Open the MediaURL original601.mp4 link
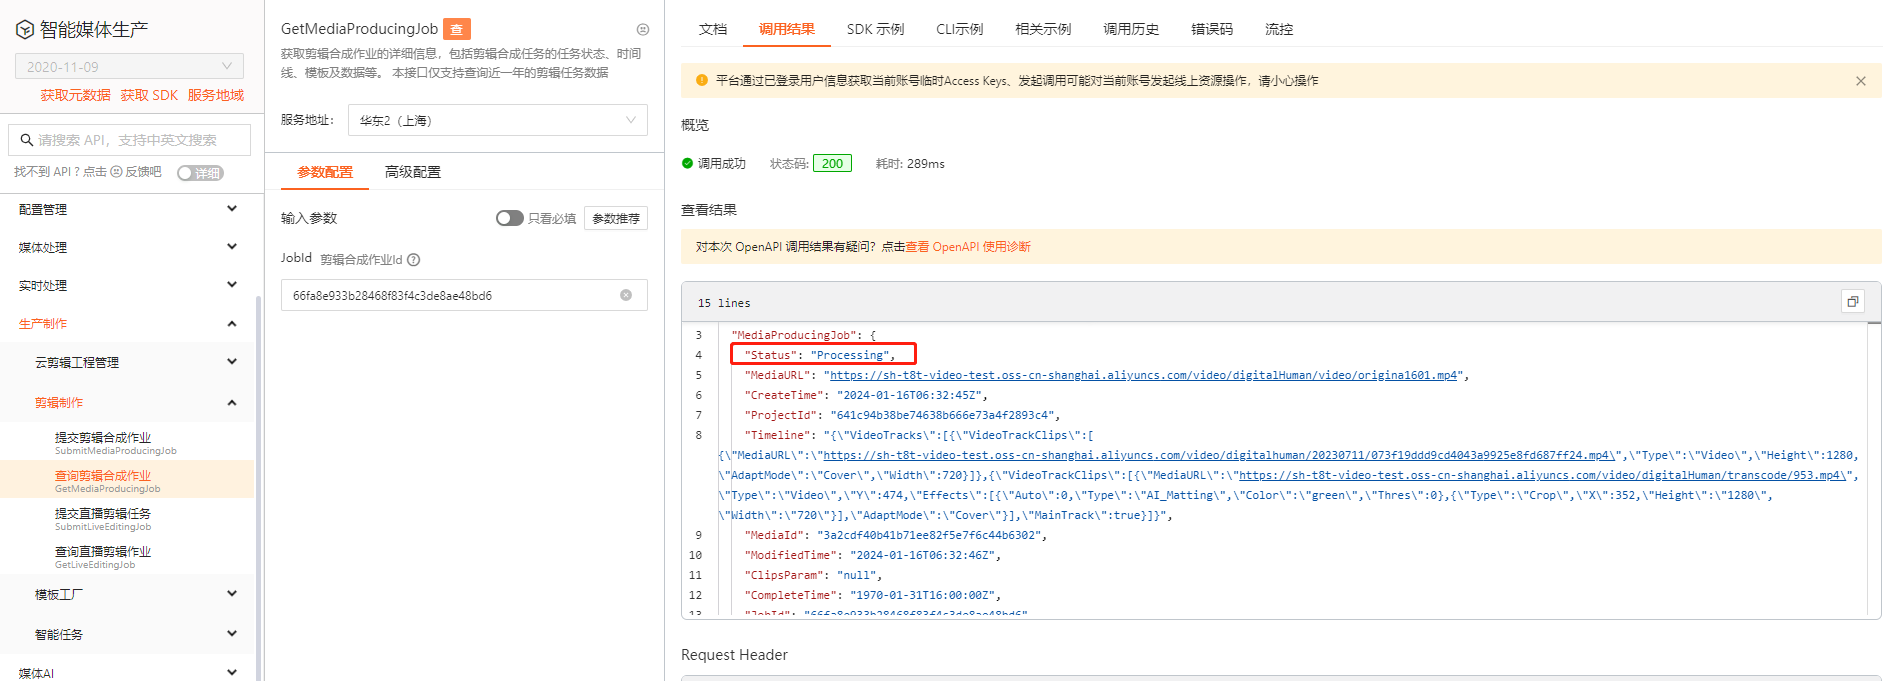1897x681 pixels. click(x=1143, y=375)
